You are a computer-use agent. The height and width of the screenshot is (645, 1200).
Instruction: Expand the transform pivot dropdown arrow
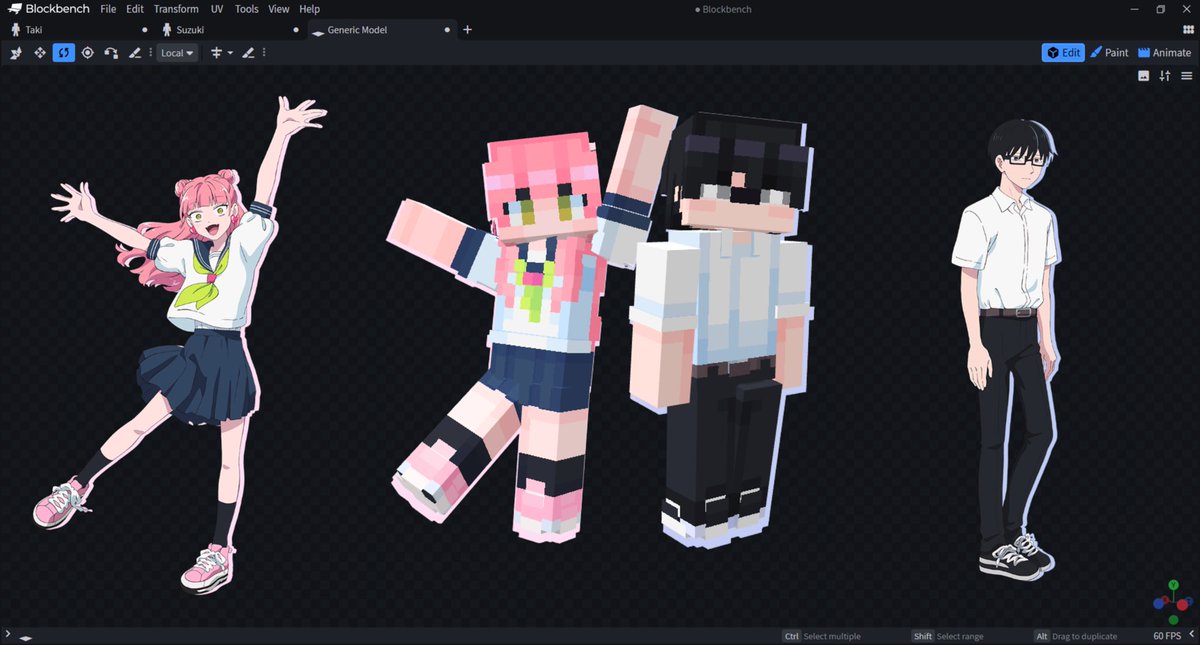tap(230, 53)
